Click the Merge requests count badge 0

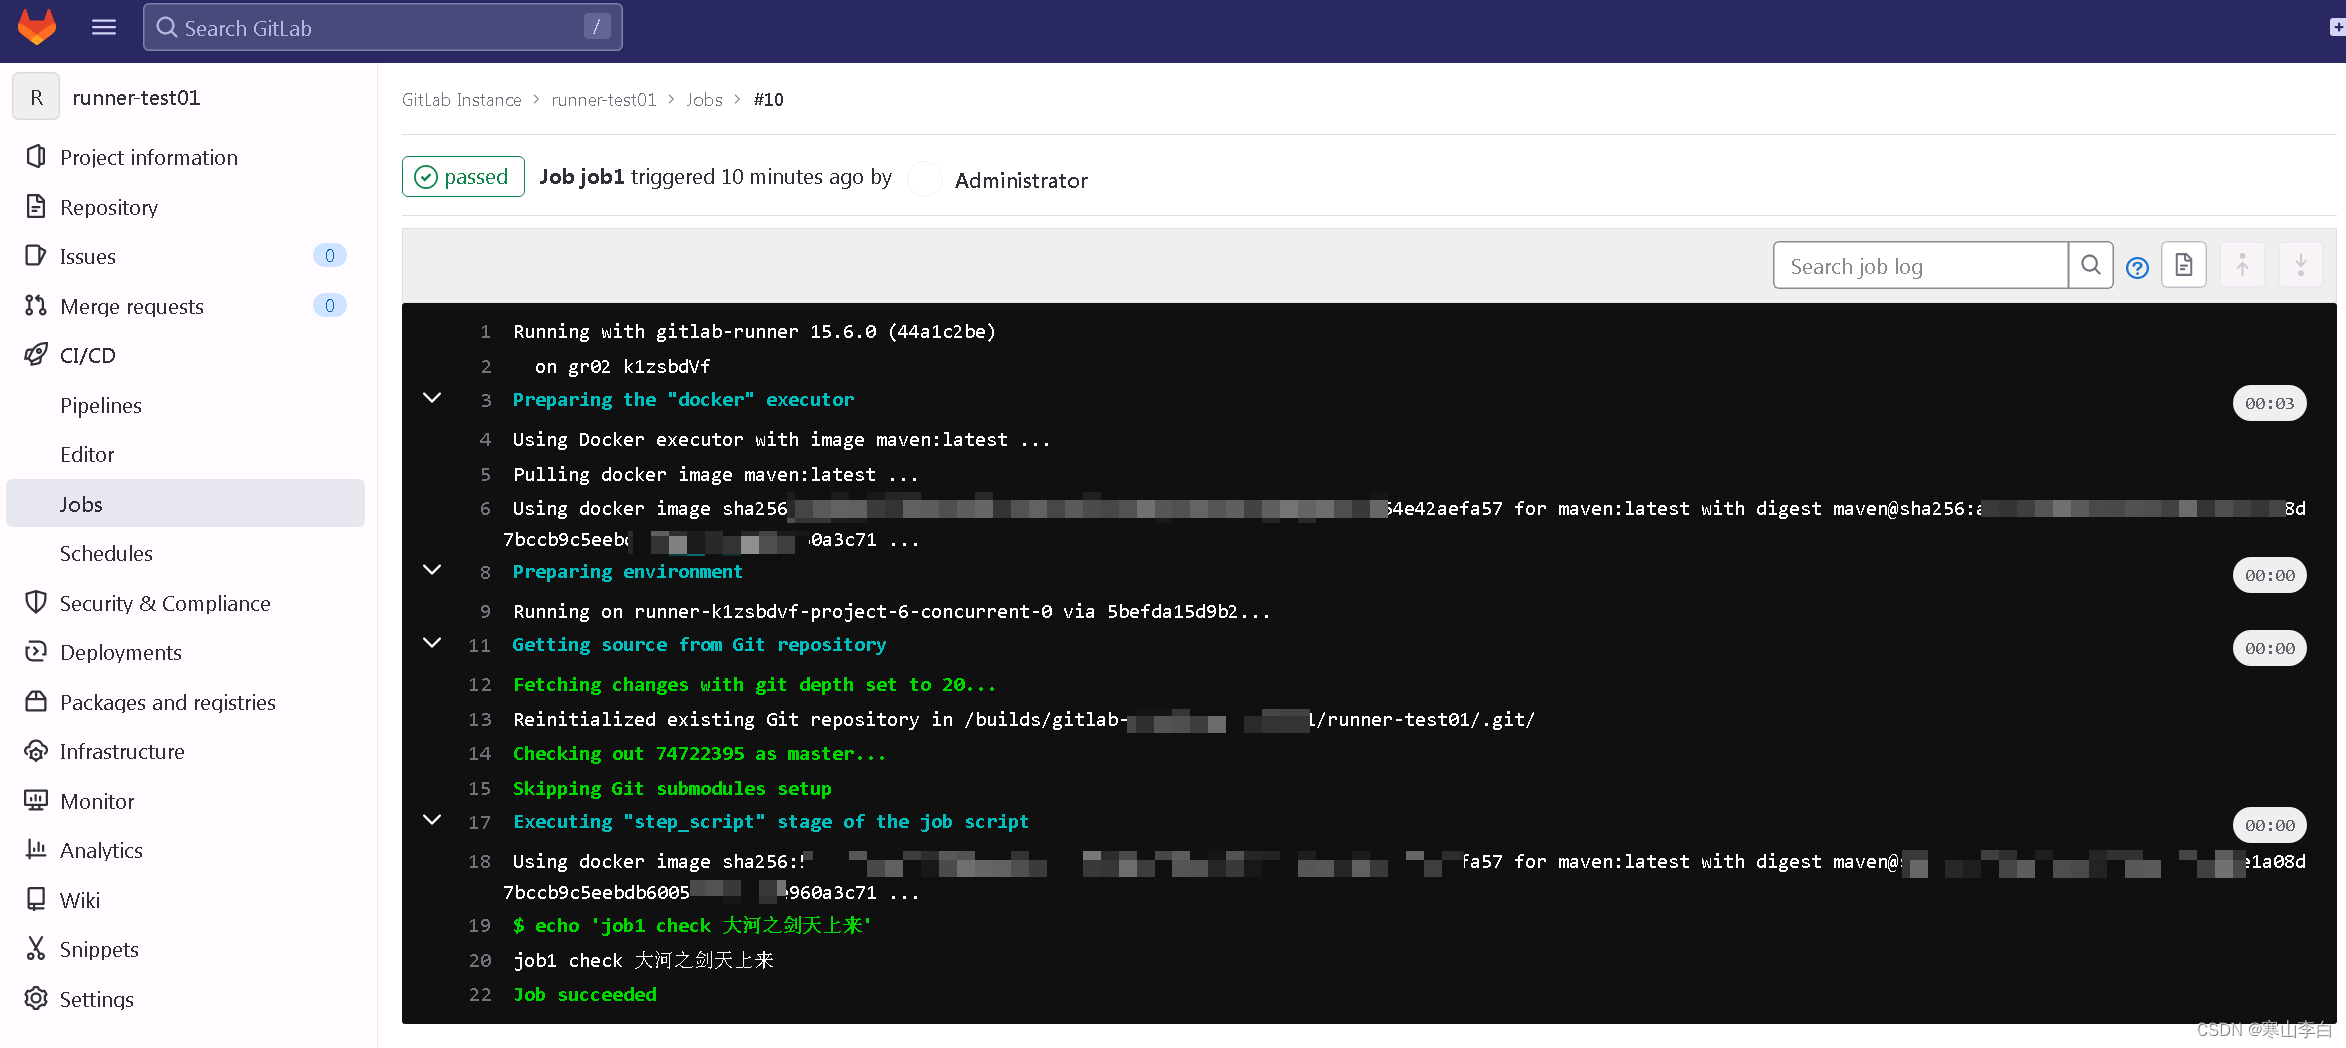[330, 305]
